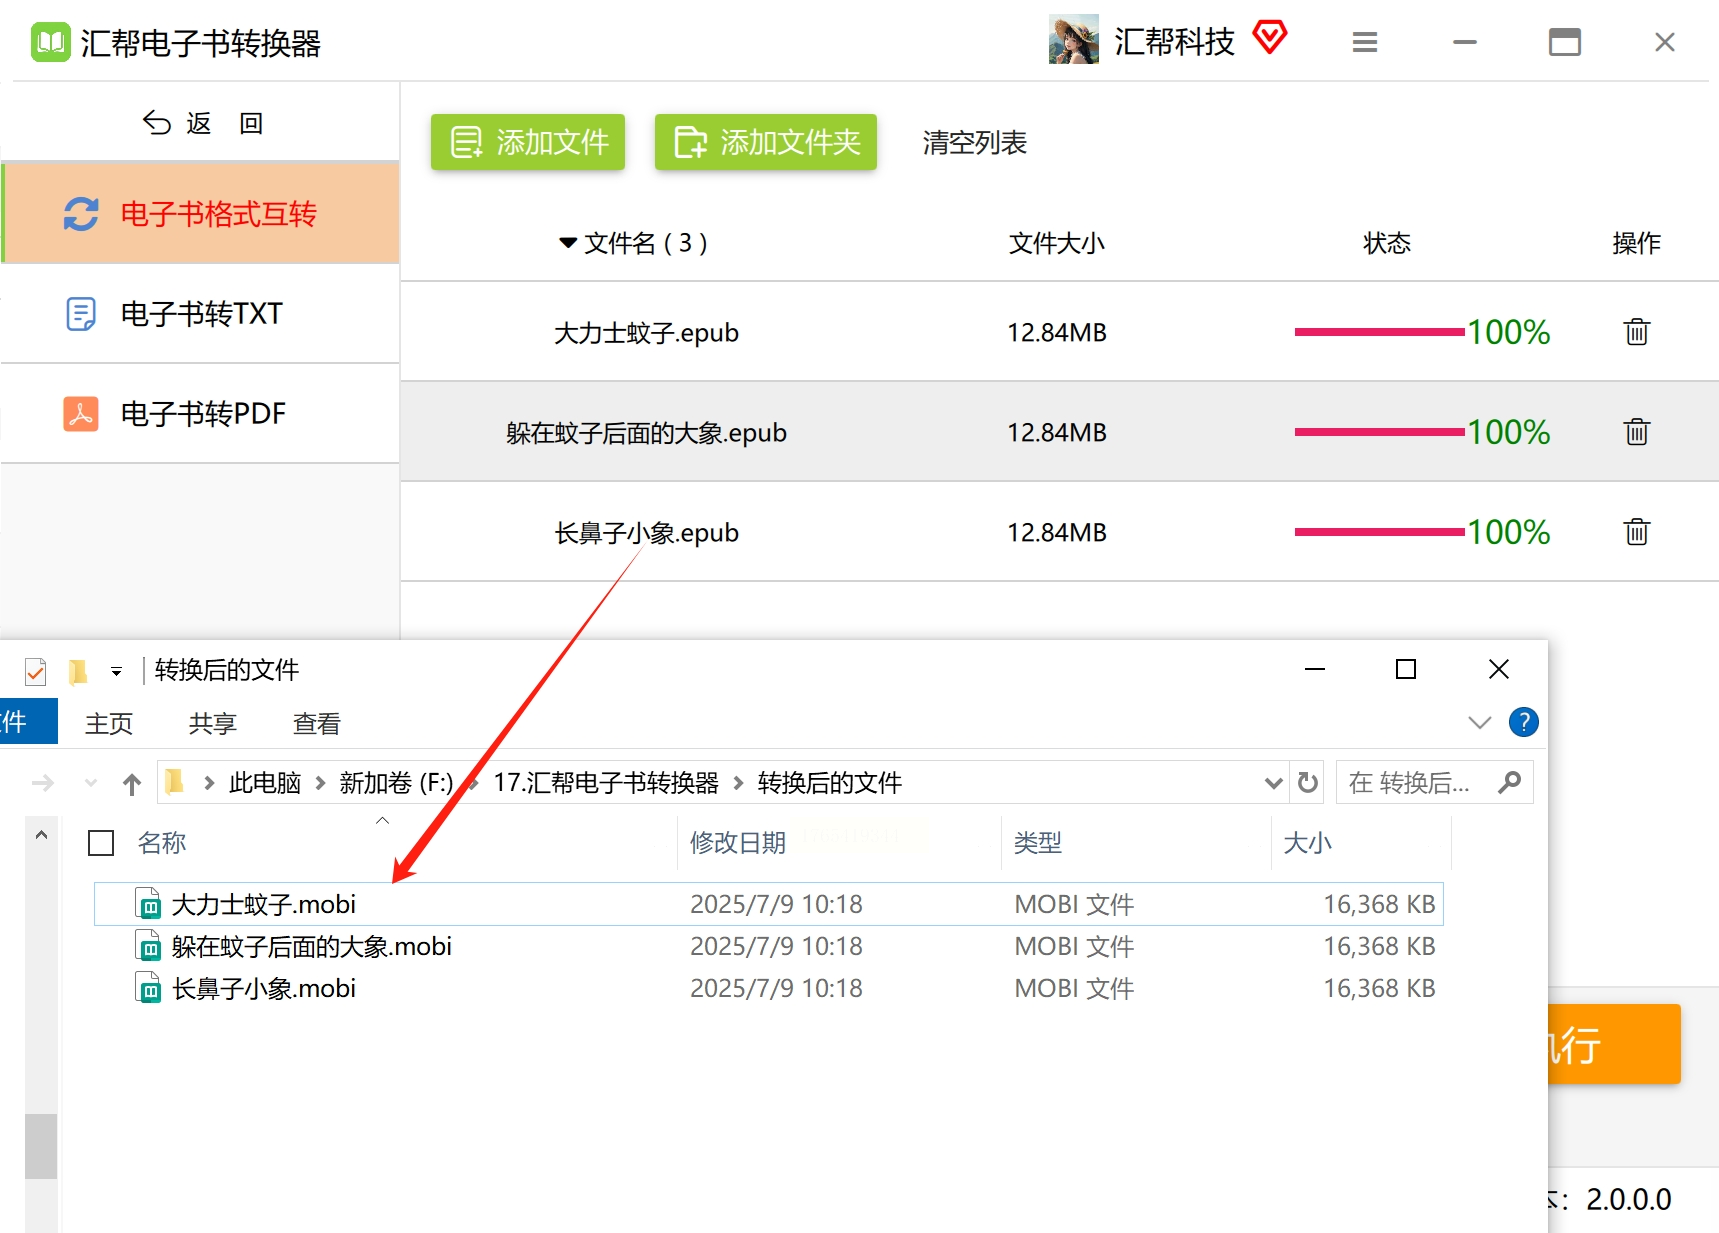
Task: Go up one folder level in Explorer
Action: [x=132, y=784]
